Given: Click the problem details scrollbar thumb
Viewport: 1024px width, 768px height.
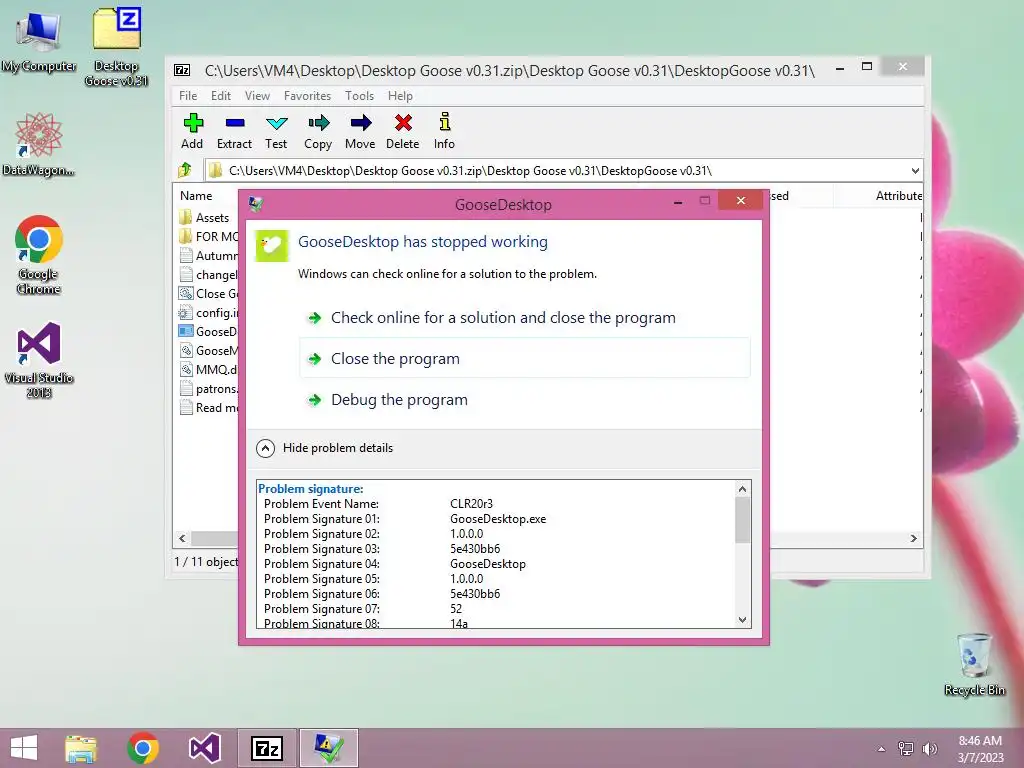Looking at the screenshot, I should (x=742, y=520).
